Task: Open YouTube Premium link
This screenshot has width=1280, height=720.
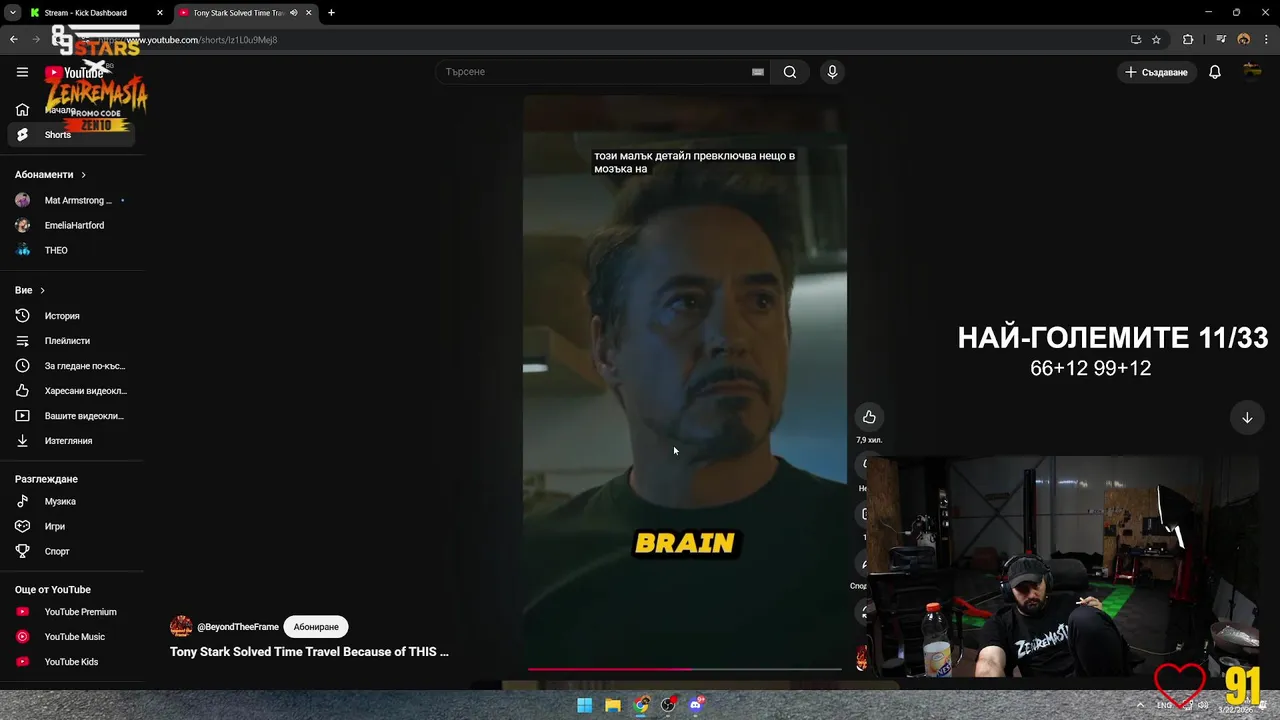Action: (71, 612)
